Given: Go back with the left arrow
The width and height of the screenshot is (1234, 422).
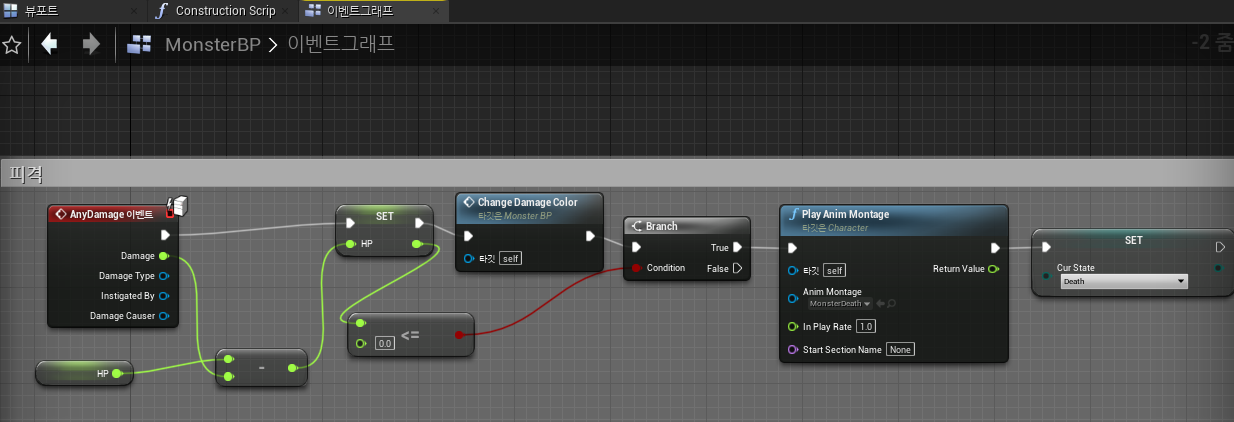Looking at the screenshot, I should pyautogui.click(x=49, y=44).
